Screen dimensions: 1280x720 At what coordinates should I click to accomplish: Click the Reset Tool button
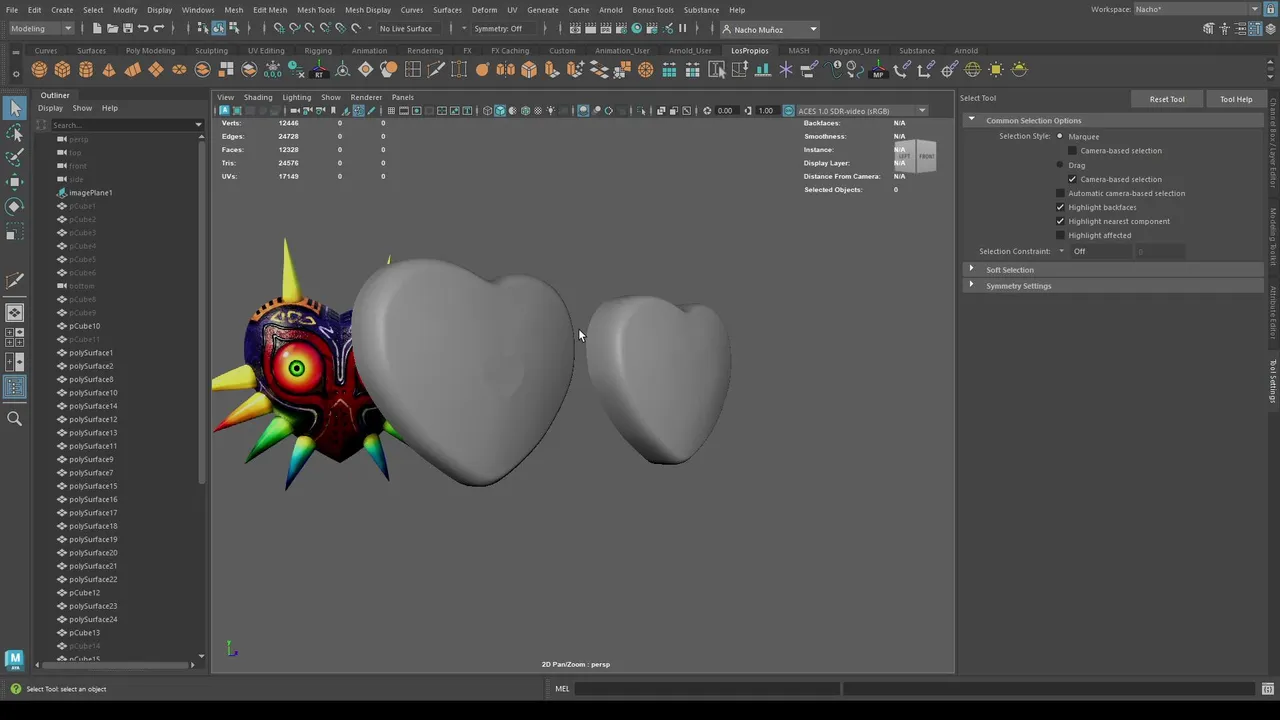(1166, 99)
